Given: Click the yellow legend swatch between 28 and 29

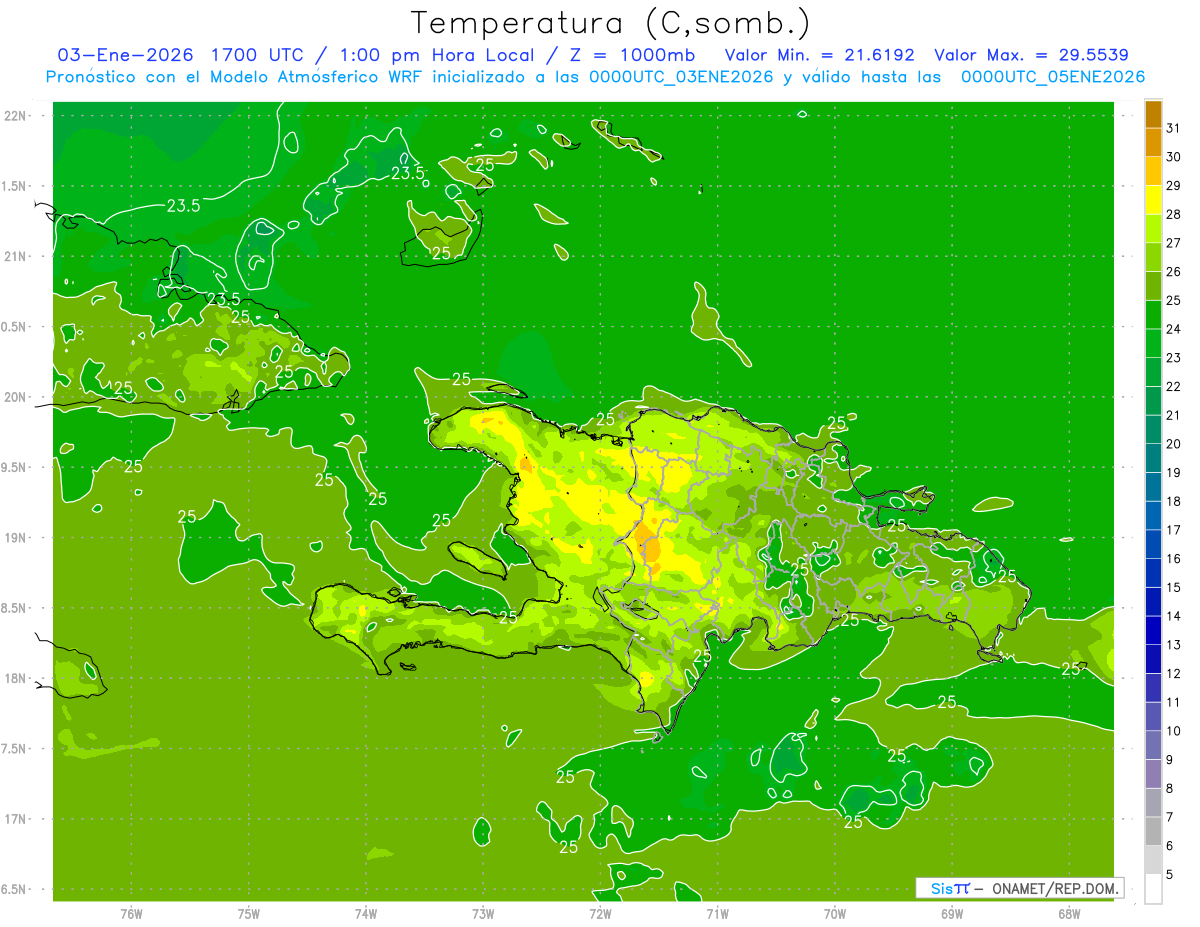Looking at the screenshot, I should [1153, 200].
